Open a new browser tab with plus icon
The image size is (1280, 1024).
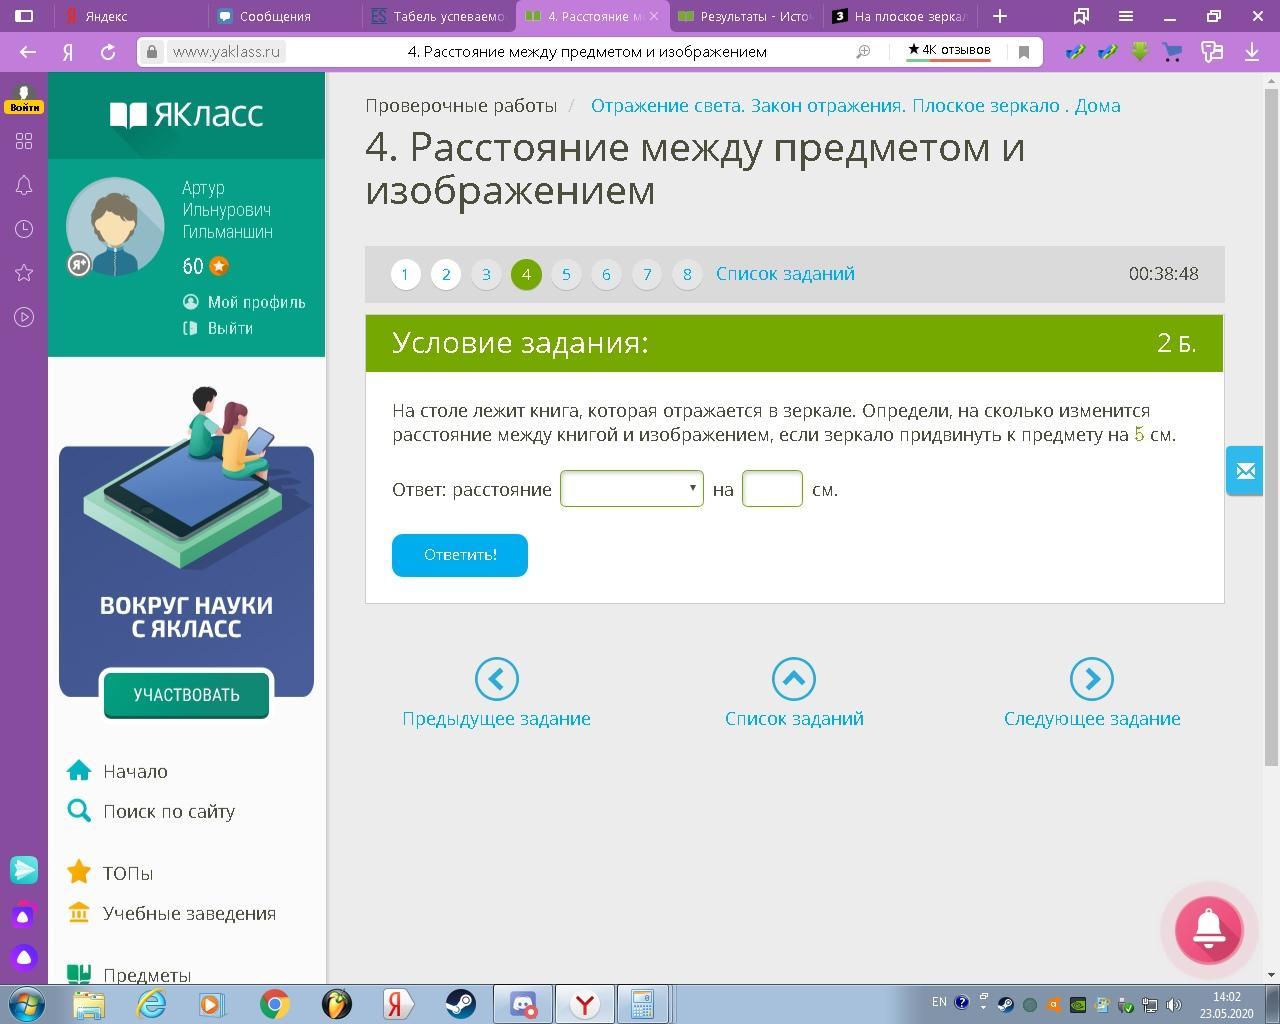(999, 16)
